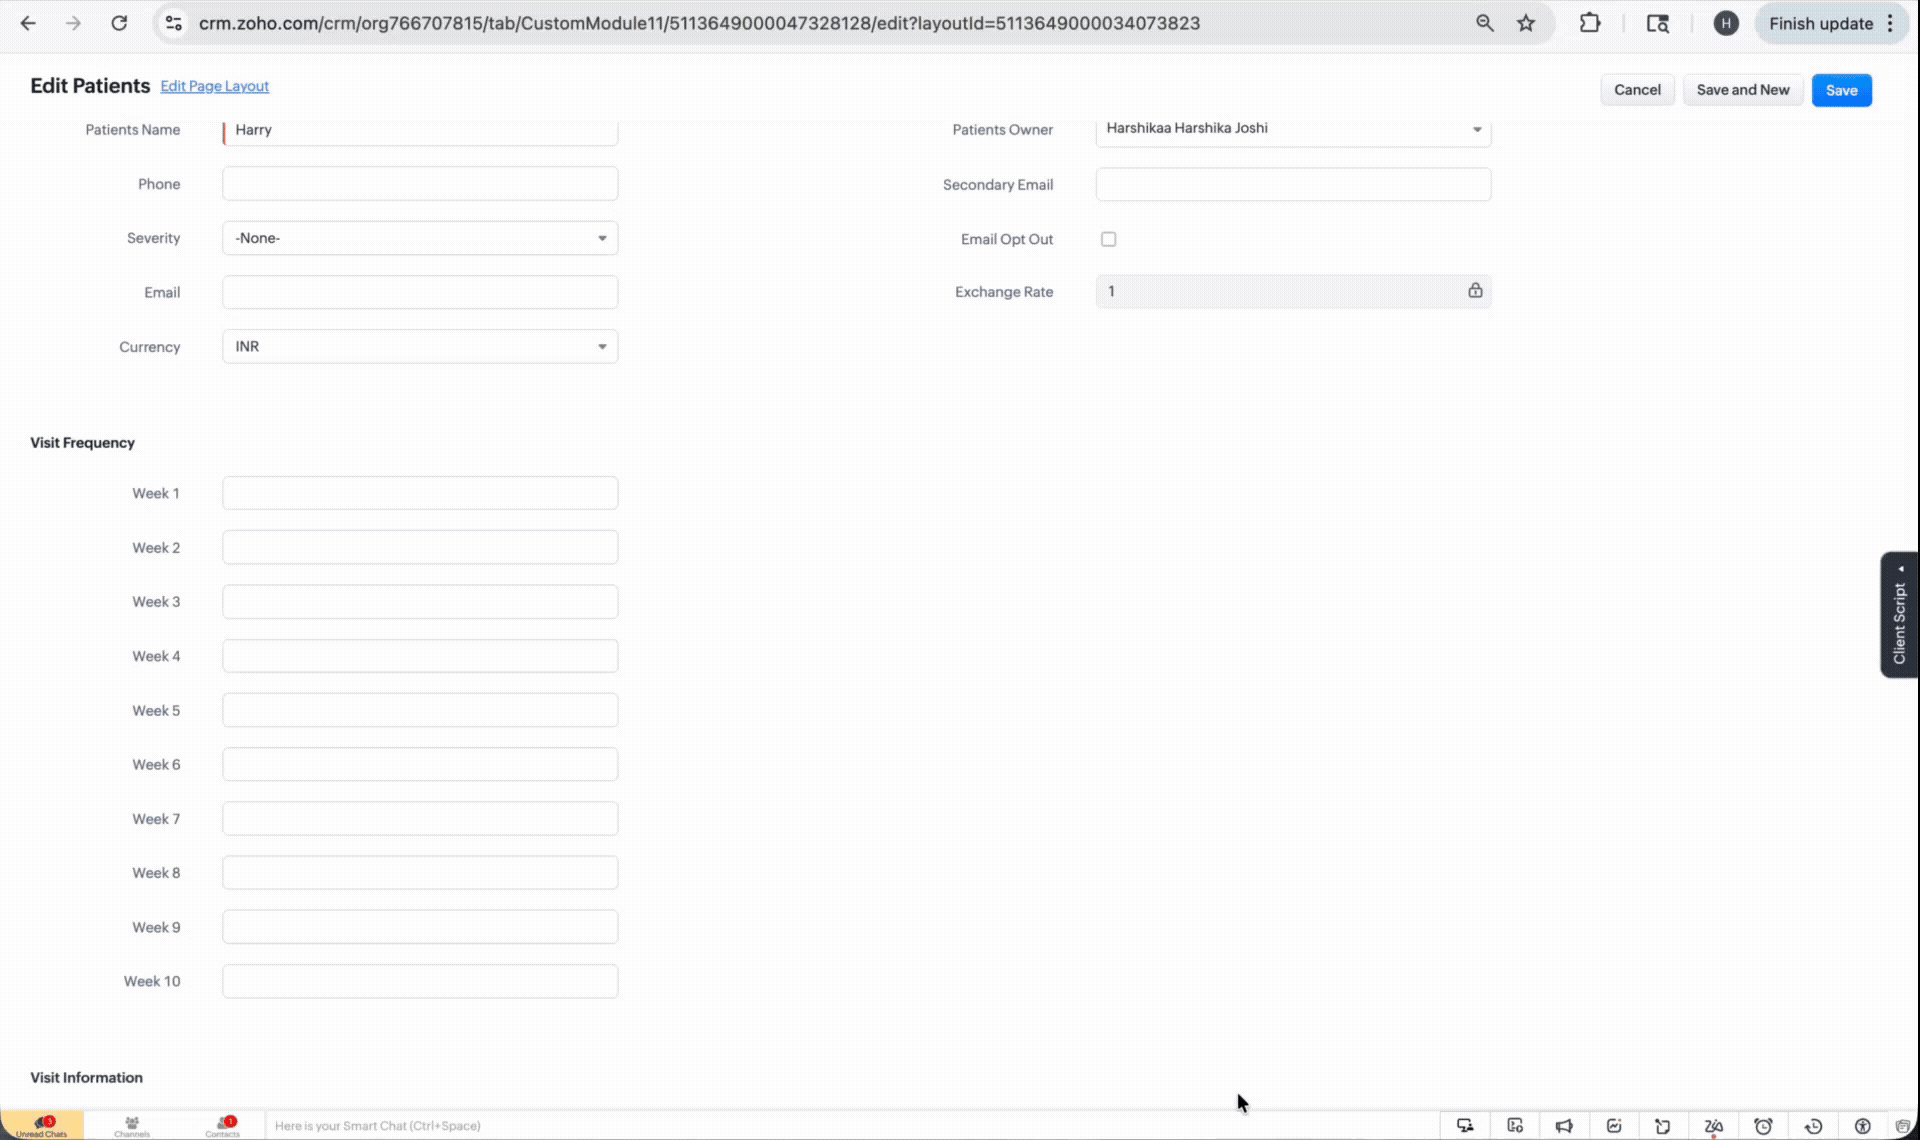Open browser extensions puzzle icon
Screen dimensions: 1920x1140
[x=1589, y=23]
